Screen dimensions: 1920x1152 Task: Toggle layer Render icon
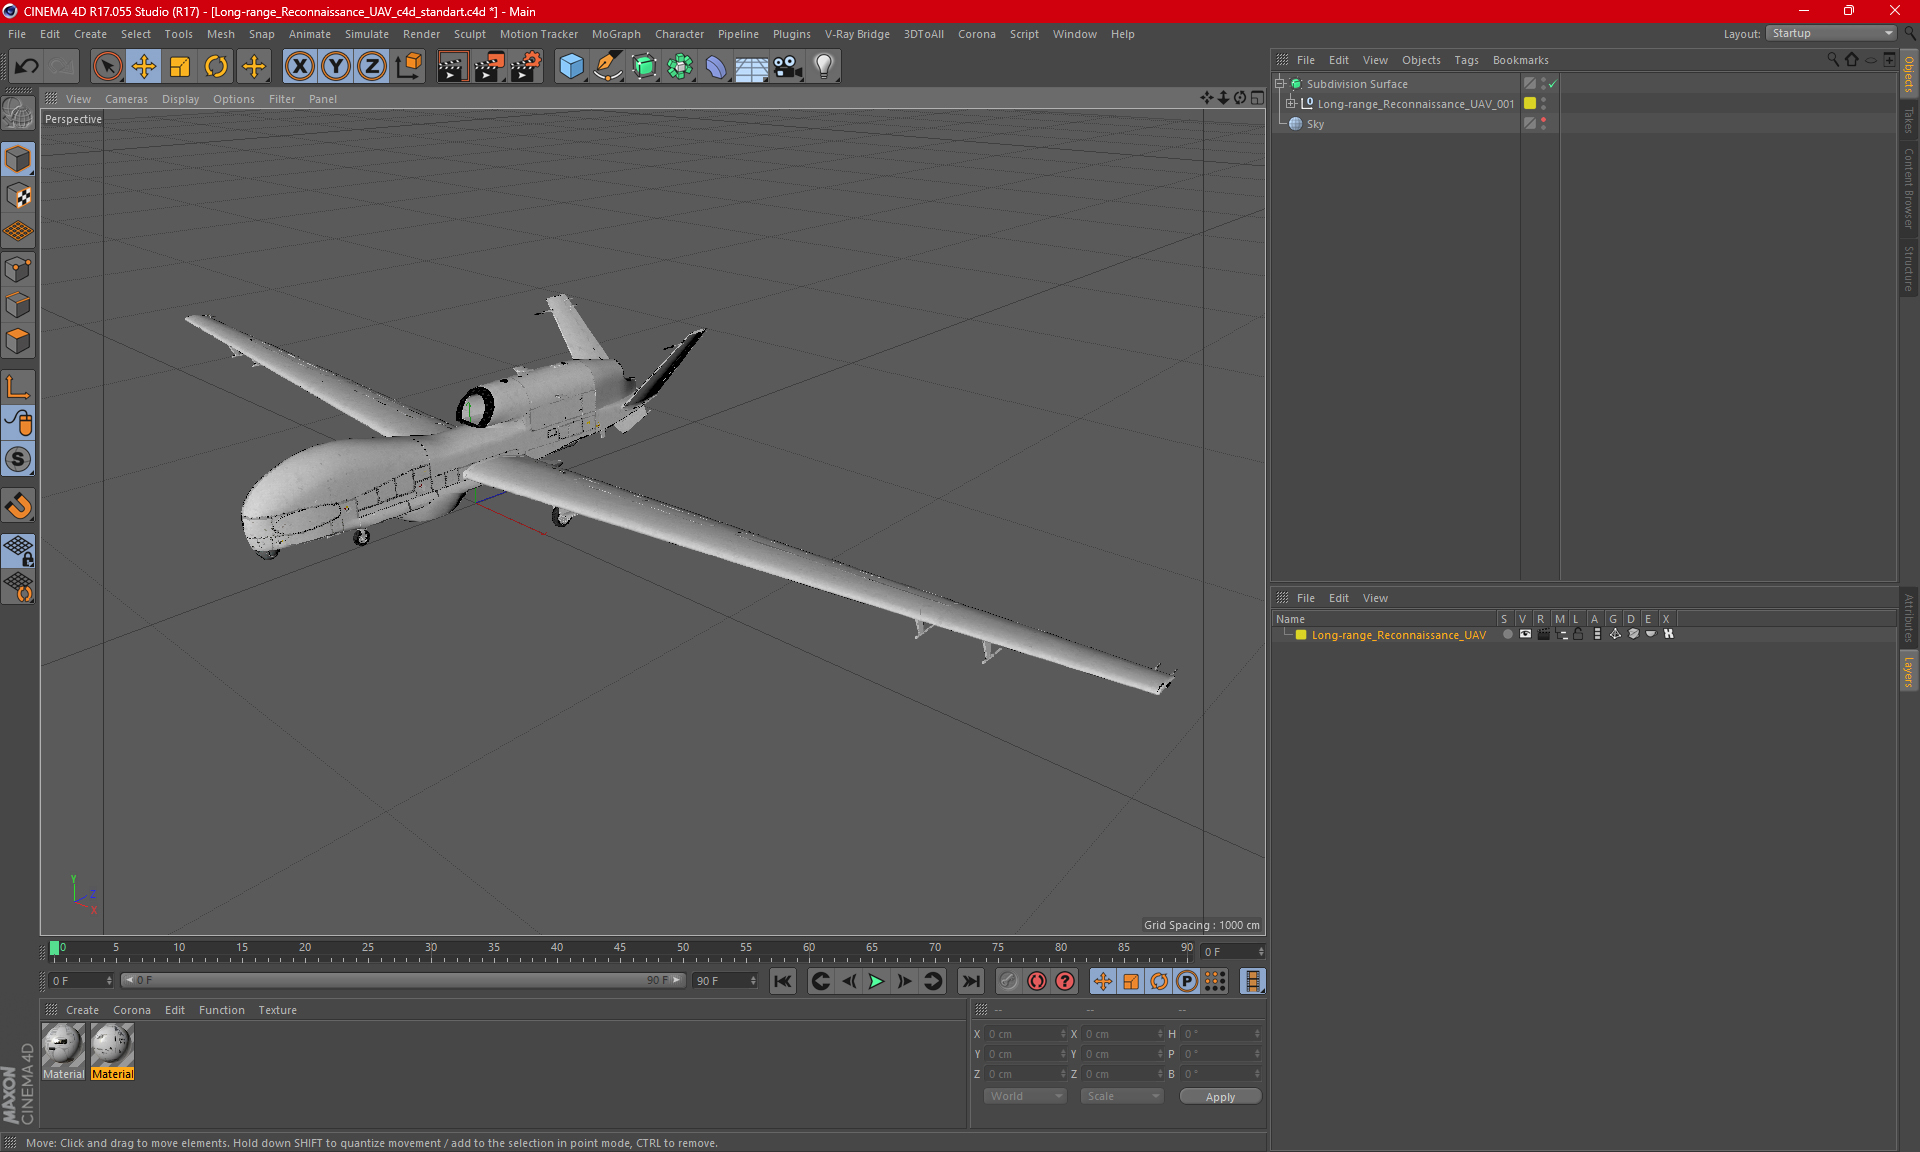click(1543, 634)
